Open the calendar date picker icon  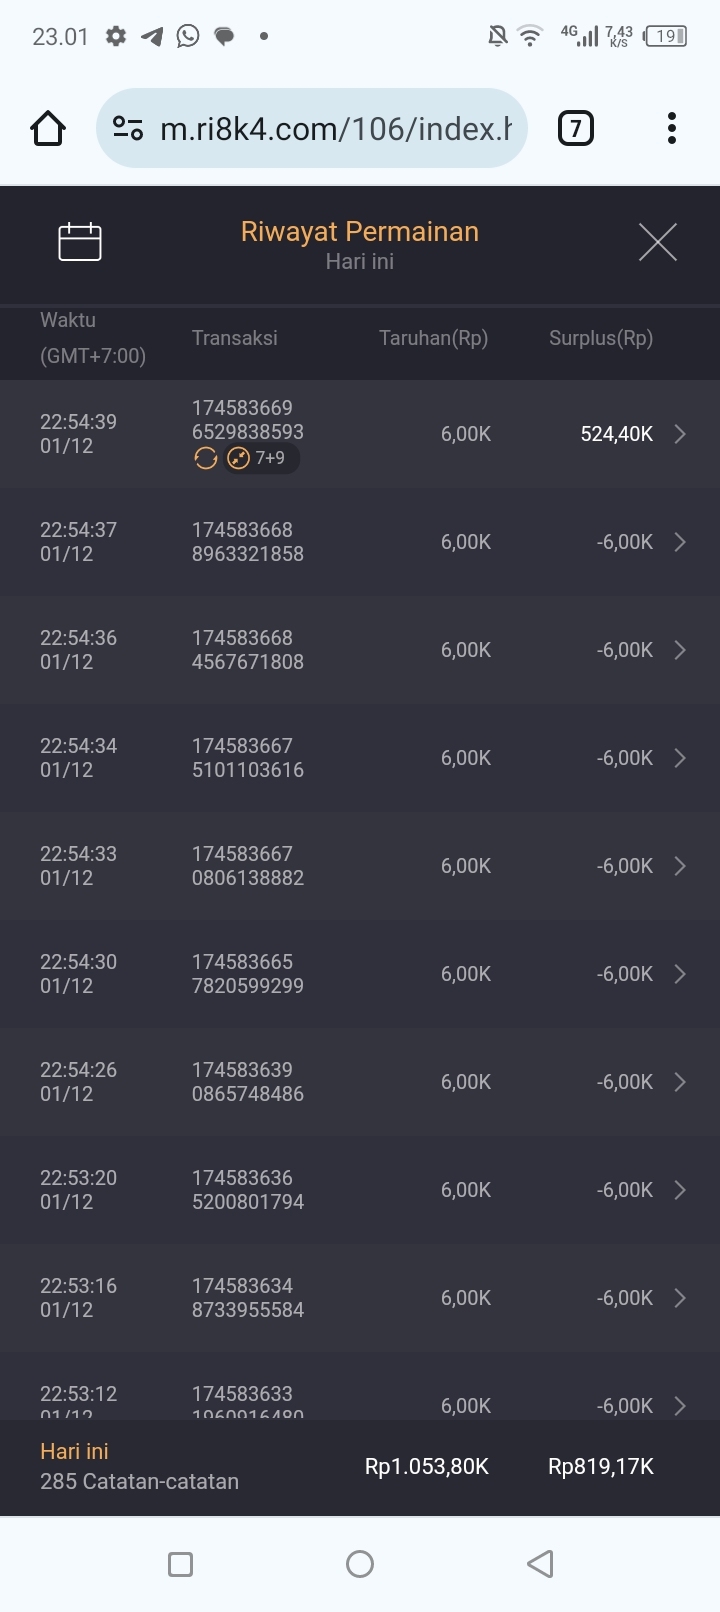80,242
